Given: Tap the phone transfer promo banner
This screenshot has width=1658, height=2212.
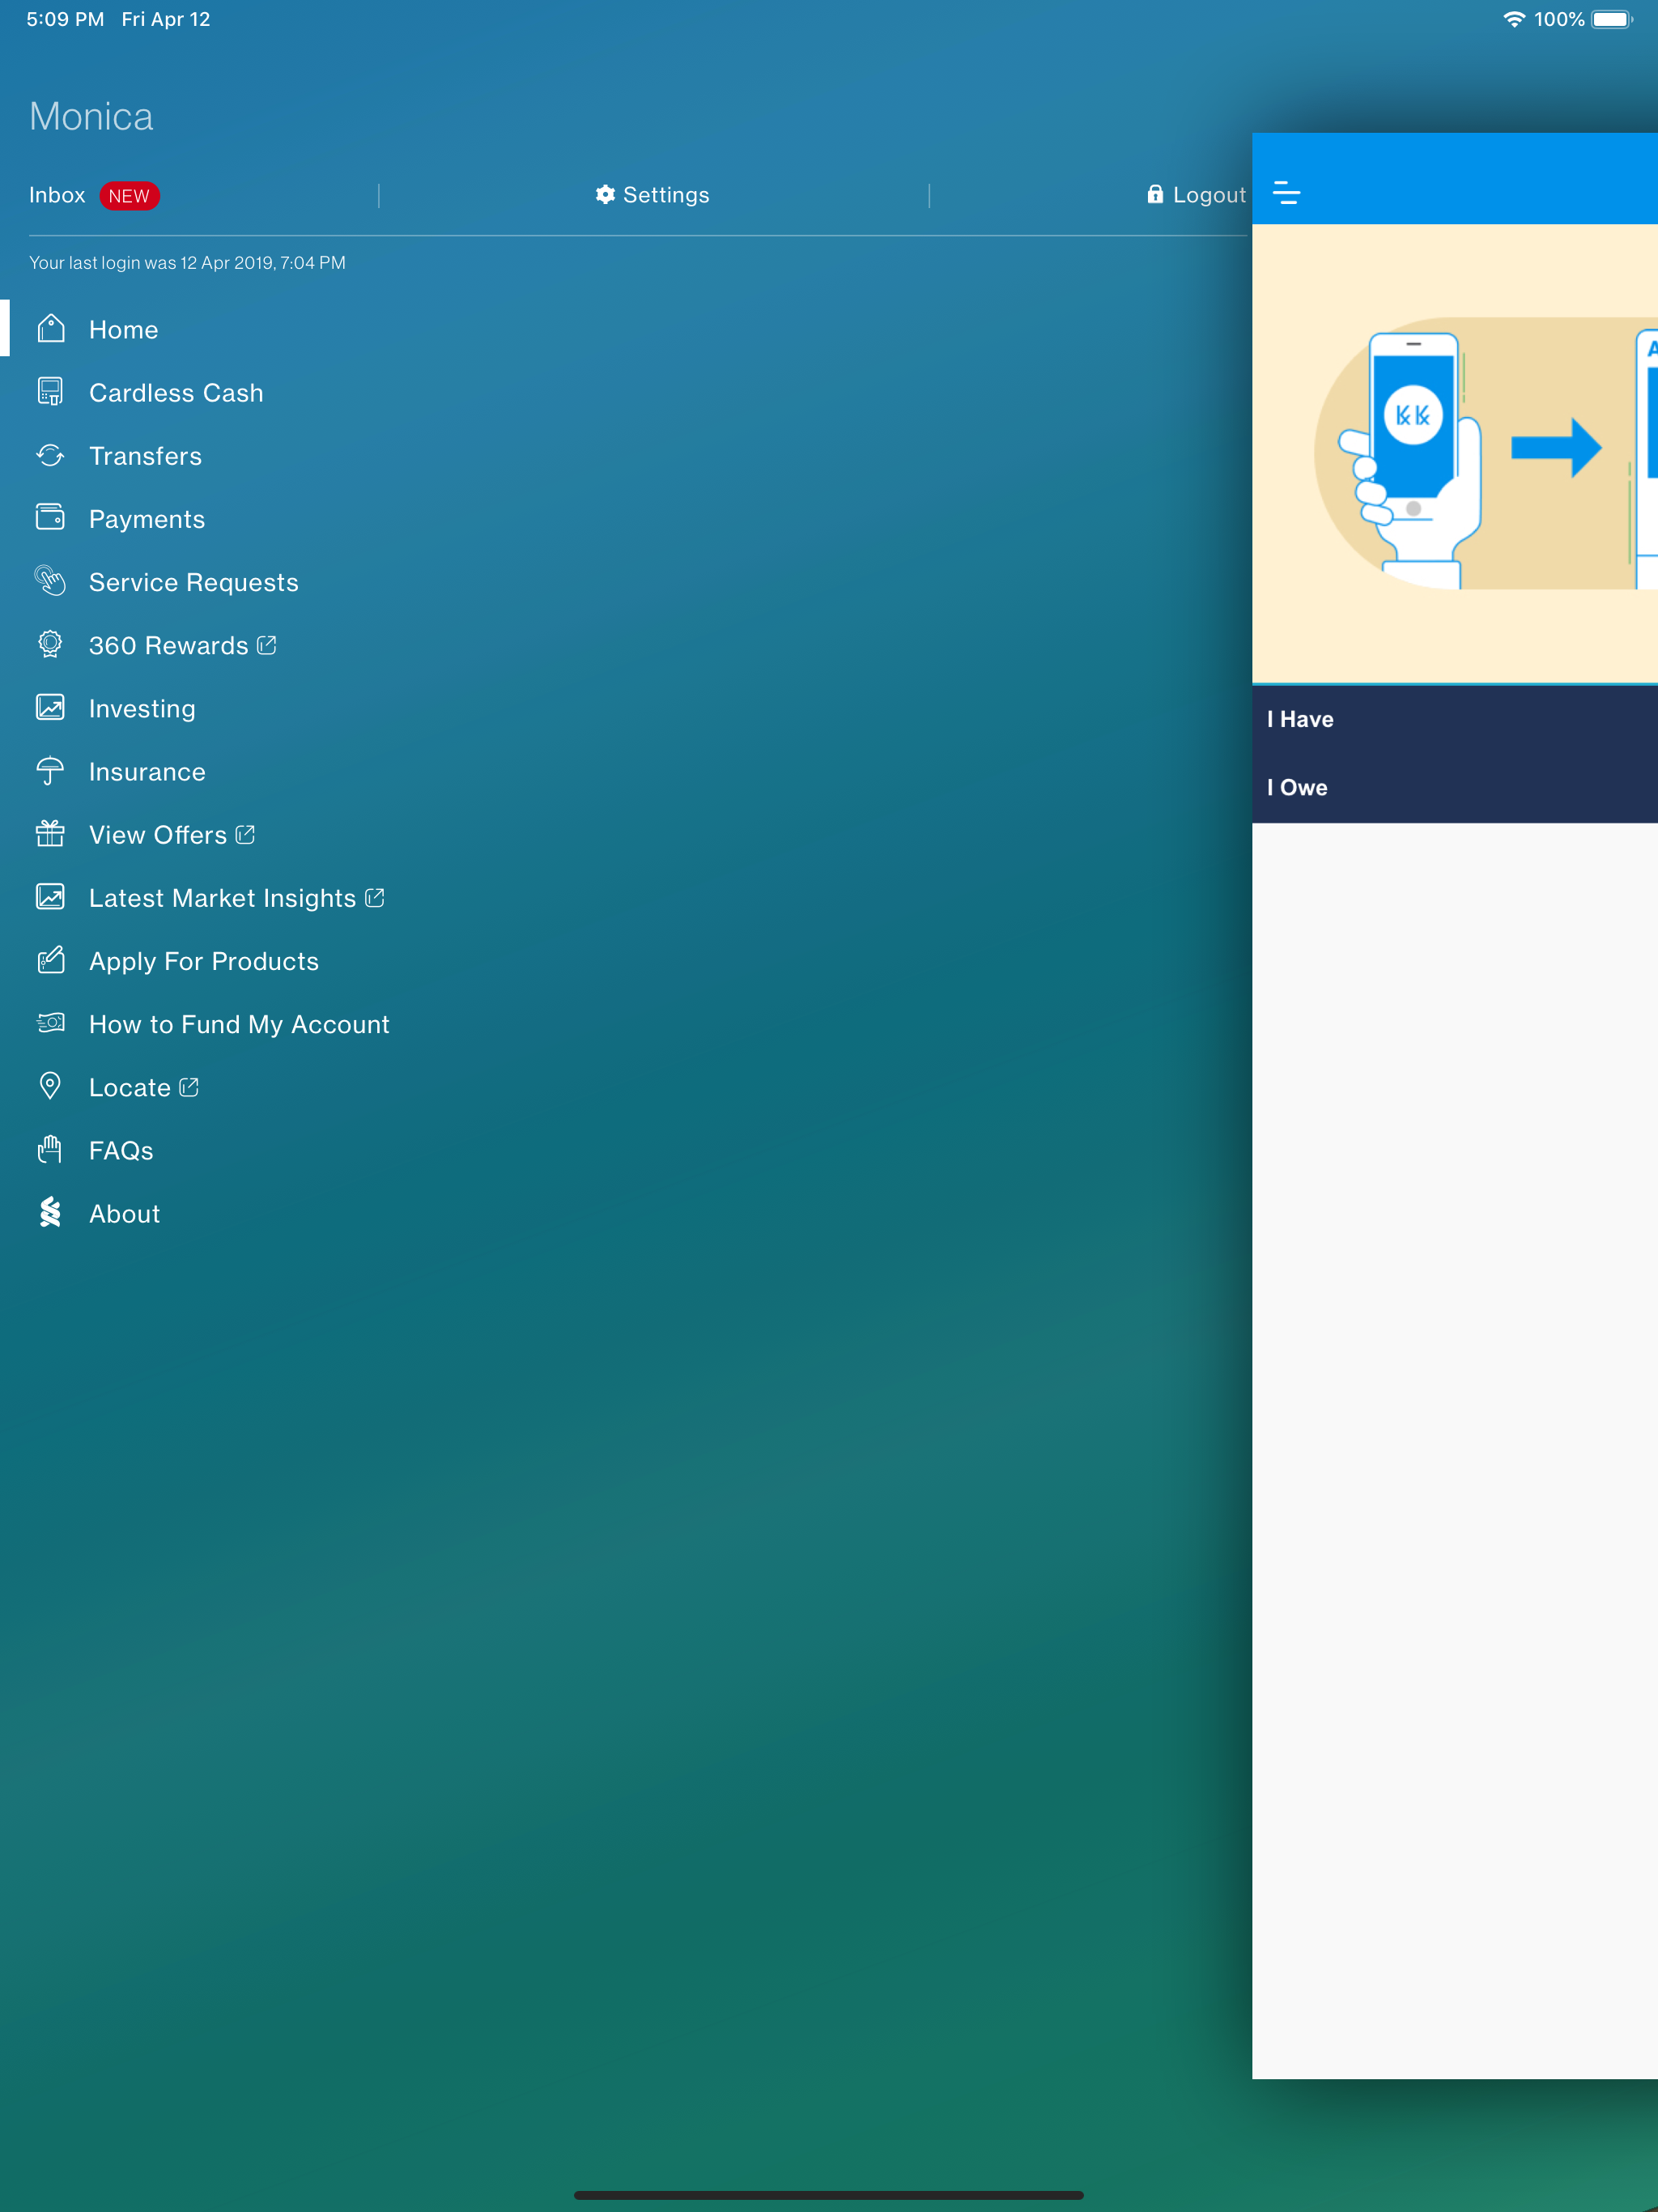Looking at the screenshot, I should coord(1455,454).
